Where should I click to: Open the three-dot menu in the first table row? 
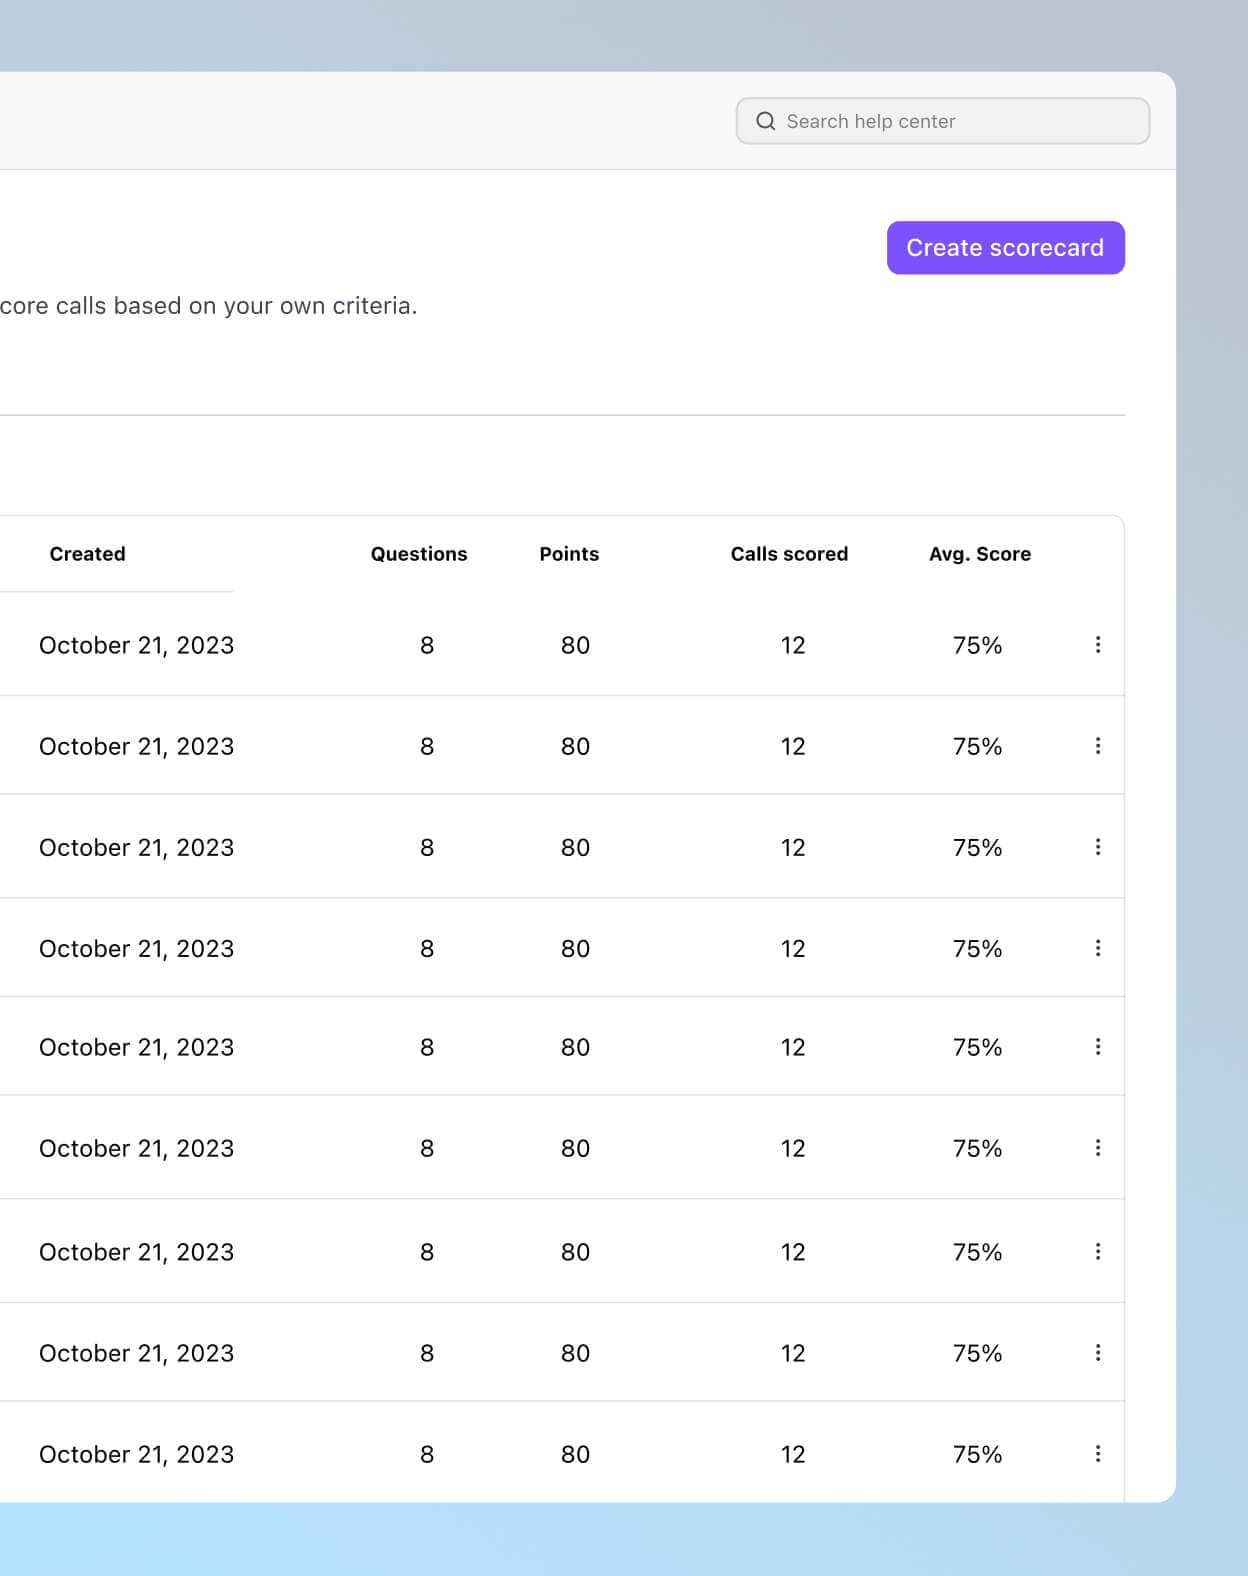pos(1098,645)
